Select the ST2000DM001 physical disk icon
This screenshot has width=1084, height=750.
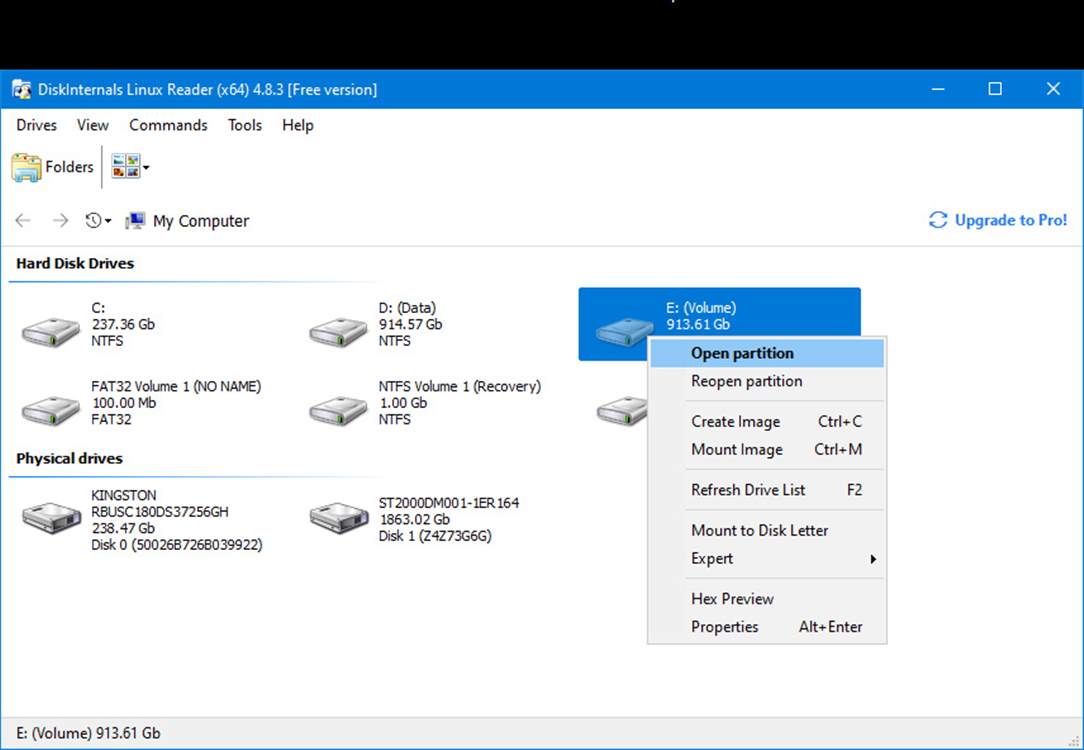click(339, 517)
